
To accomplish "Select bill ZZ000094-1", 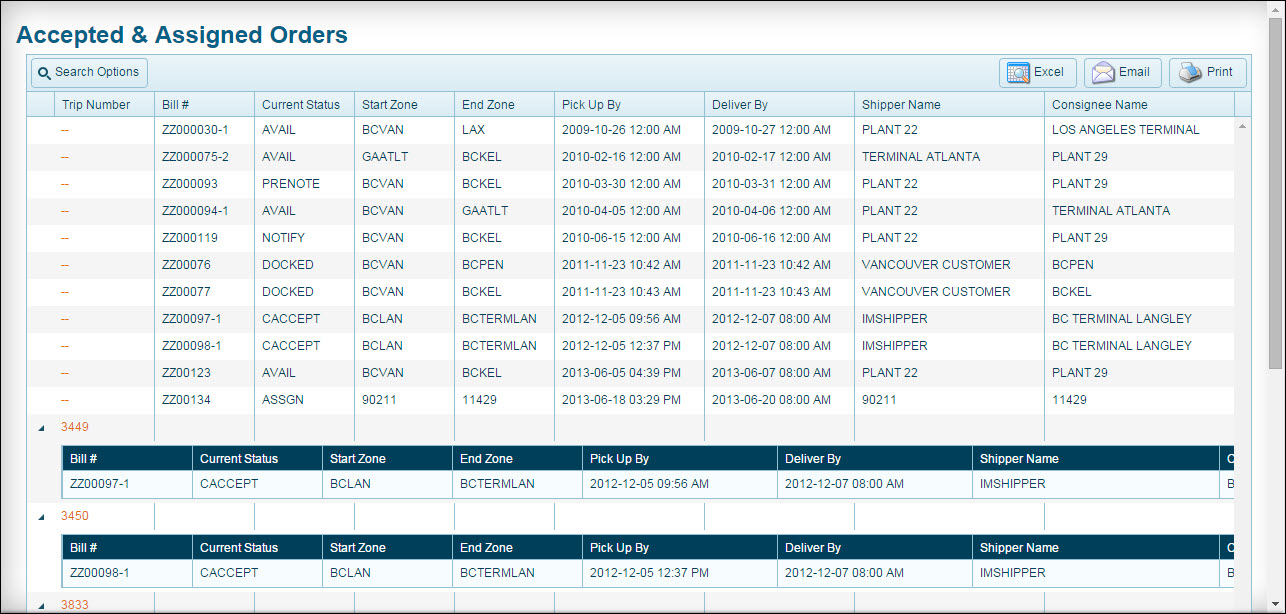I will coord(195,211).
